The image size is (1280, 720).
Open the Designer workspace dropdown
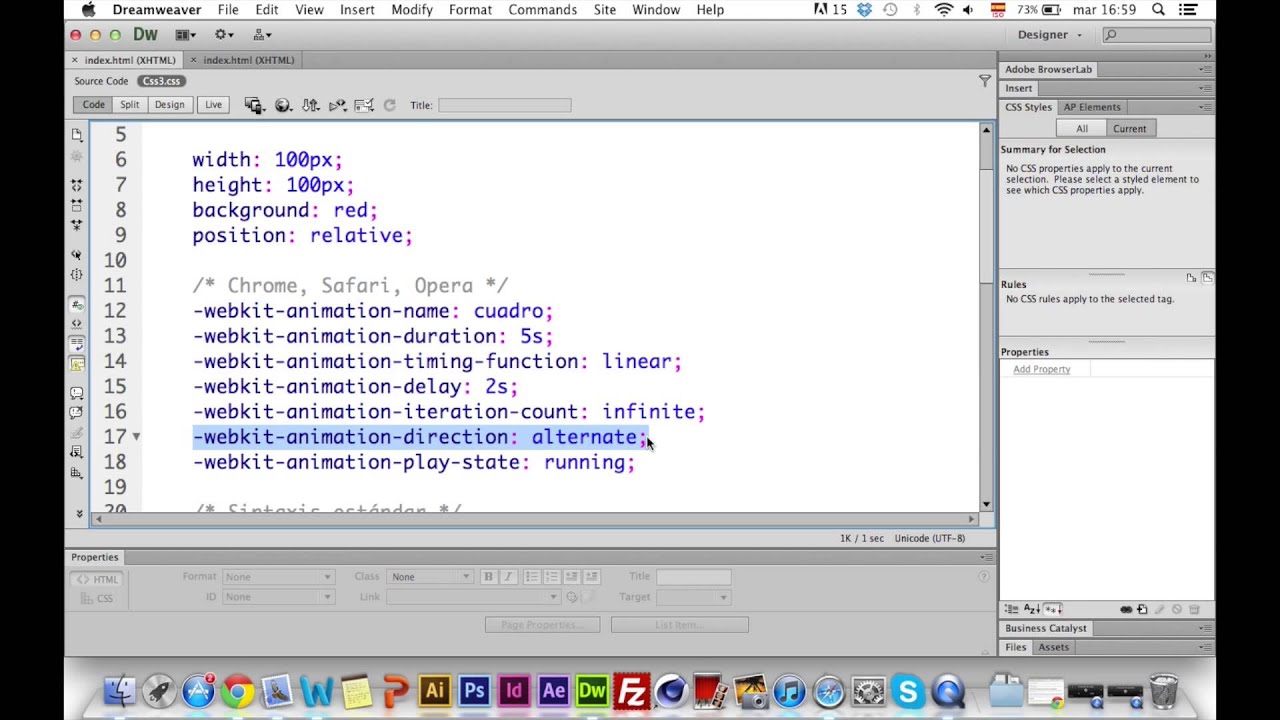[x=1050, y=35]
